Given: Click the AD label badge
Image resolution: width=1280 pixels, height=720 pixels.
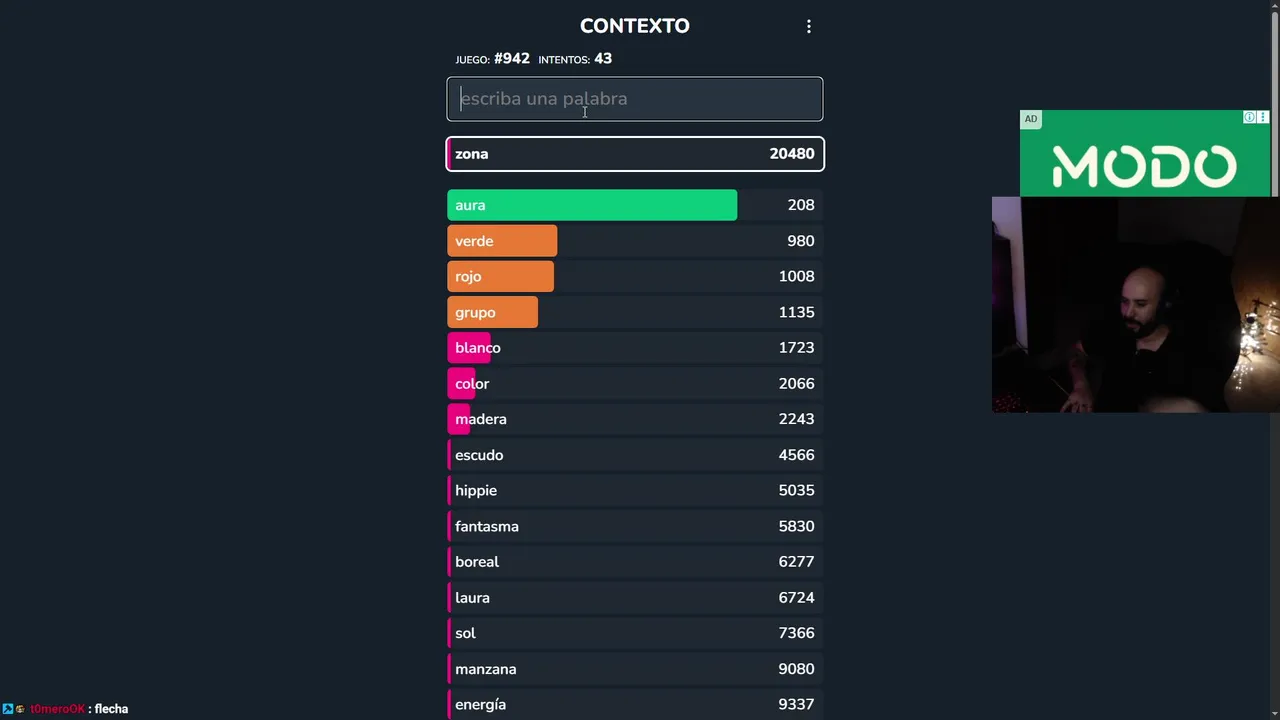Looking at the screenshot, I should pos(1030,119).
